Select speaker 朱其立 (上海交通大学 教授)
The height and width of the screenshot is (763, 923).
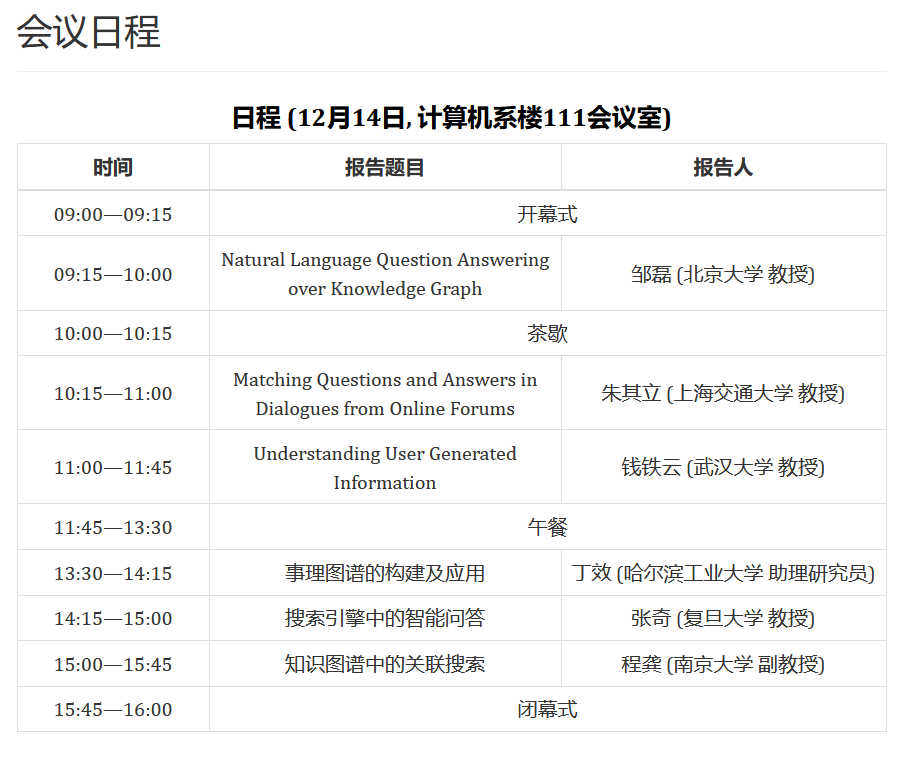723,393
